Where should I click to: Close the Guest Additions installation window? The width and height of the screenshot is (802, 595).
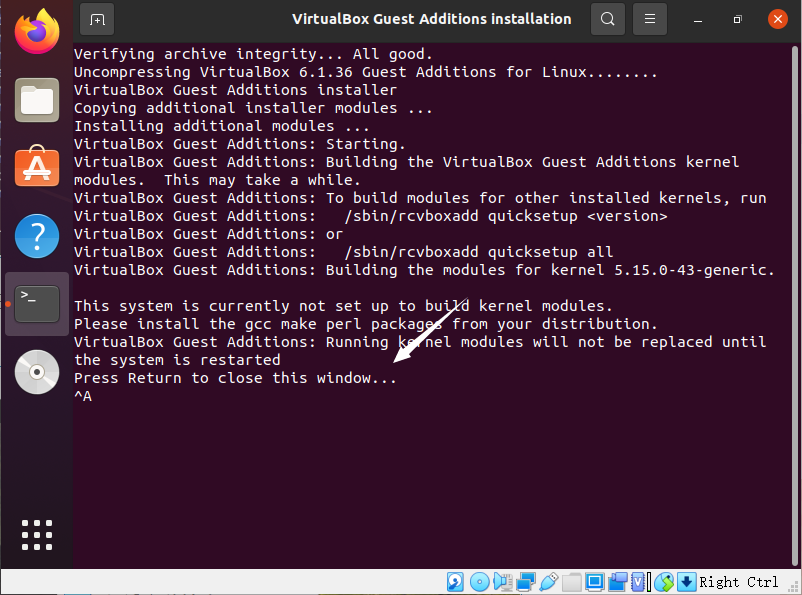[777, 19]
